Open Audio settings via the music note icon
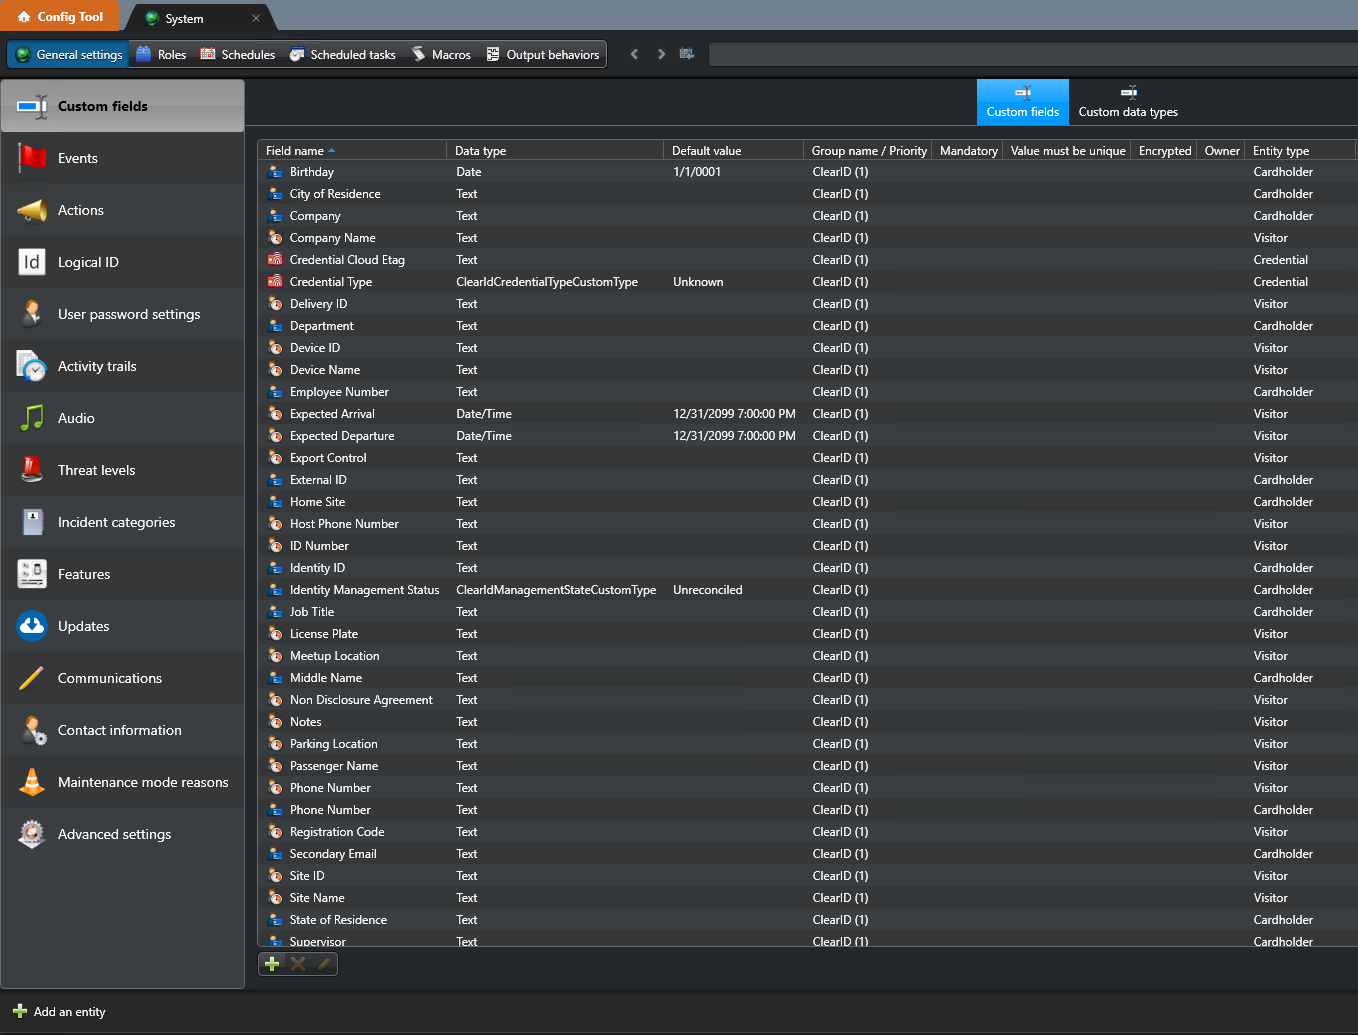Image resolution: width=1358 pixels, height=1035 pixels. [76, 418]
